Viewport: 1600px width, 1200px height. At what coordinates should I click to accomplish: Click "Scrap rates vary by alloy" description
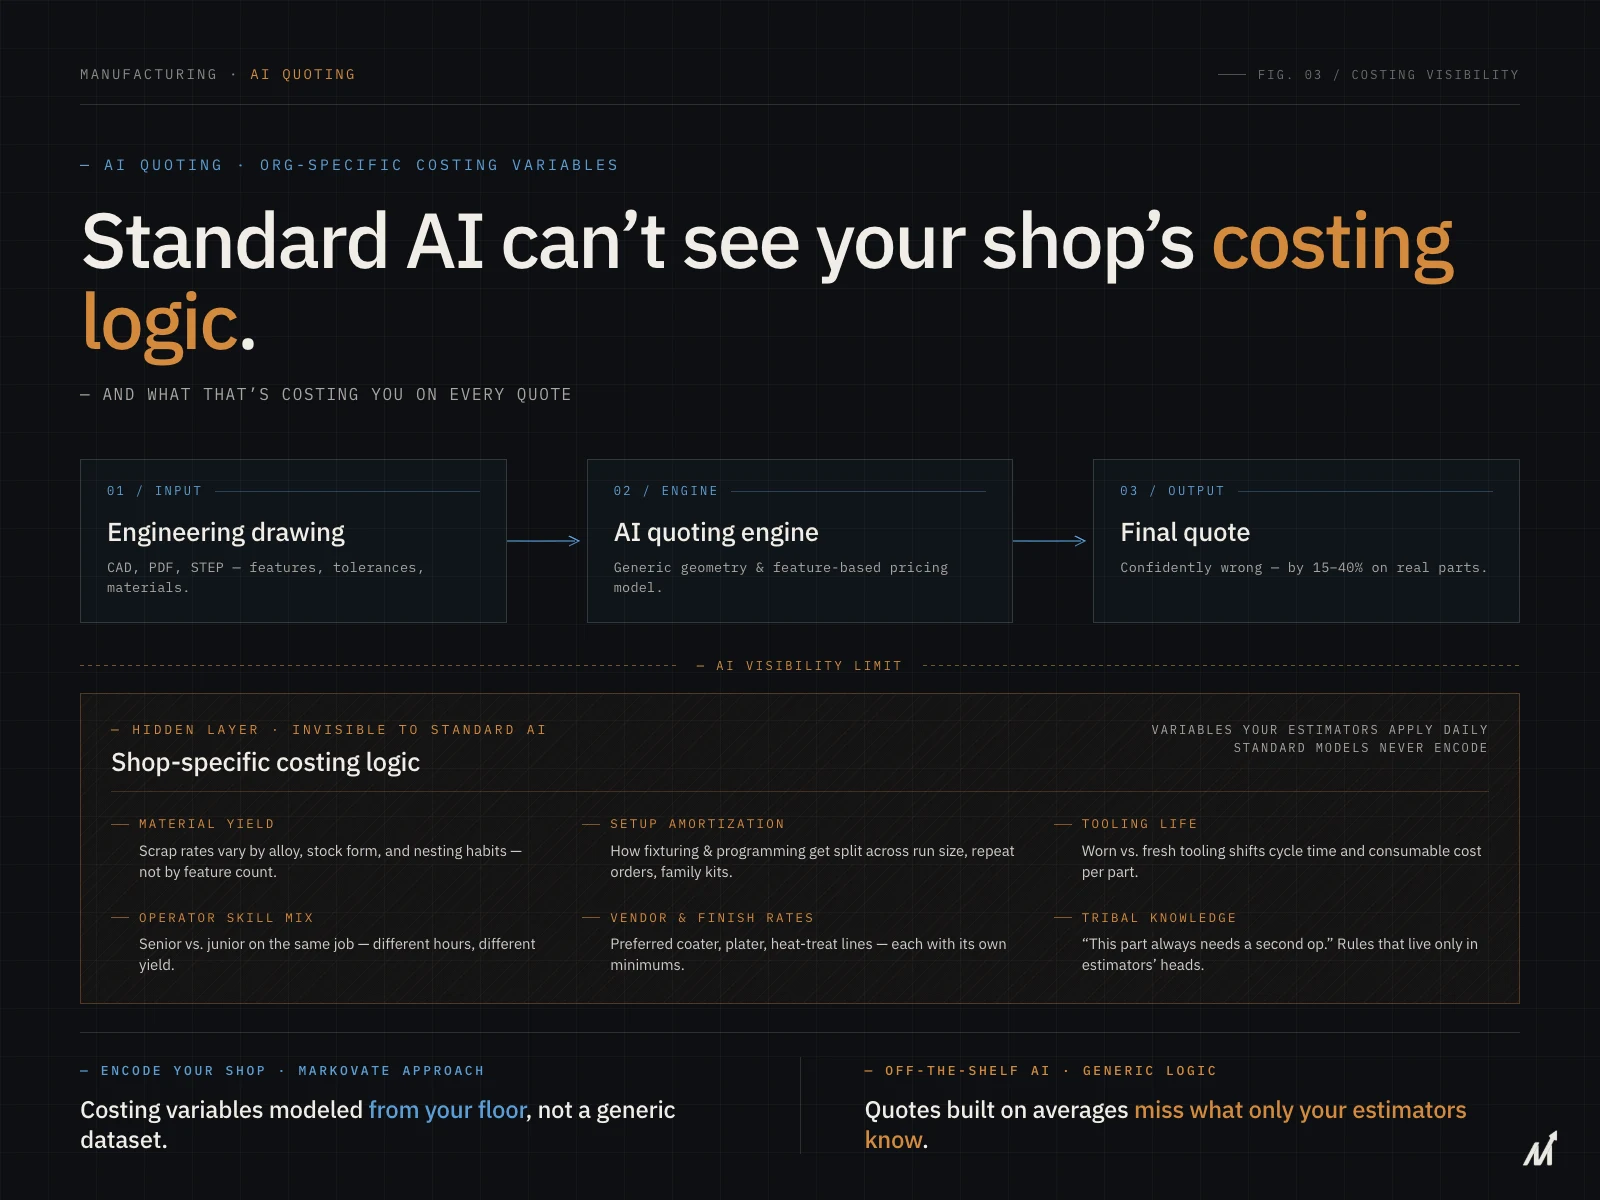pos(330,862)
